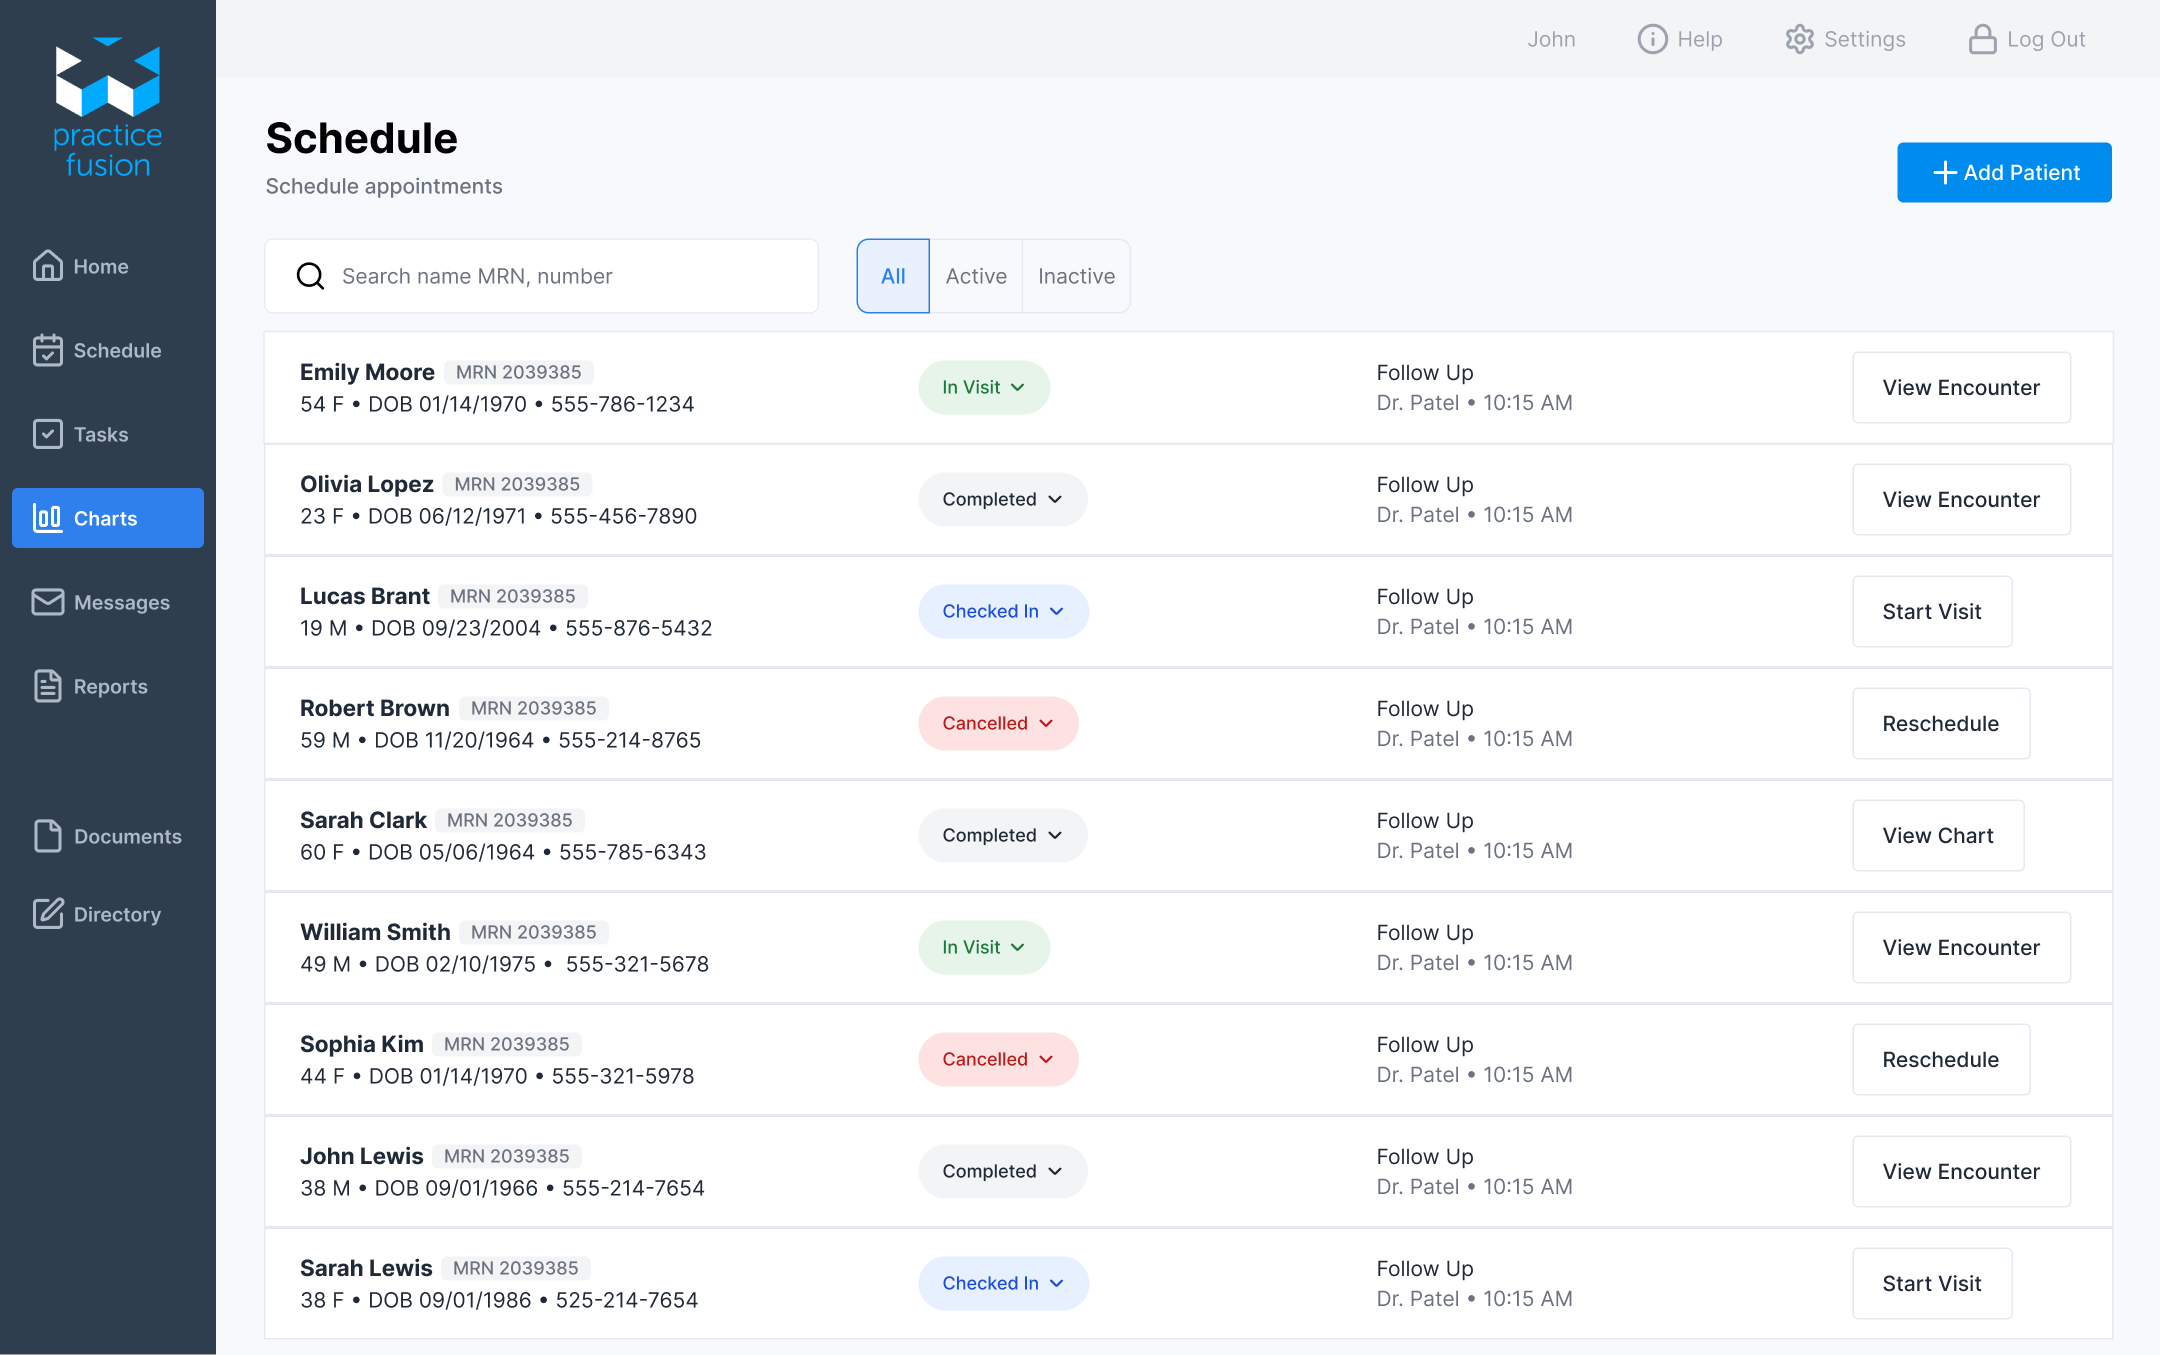This screenshot has width=2160, height=1355.
Task: Click the Log Out lock icon
Action: [1982, 39]
